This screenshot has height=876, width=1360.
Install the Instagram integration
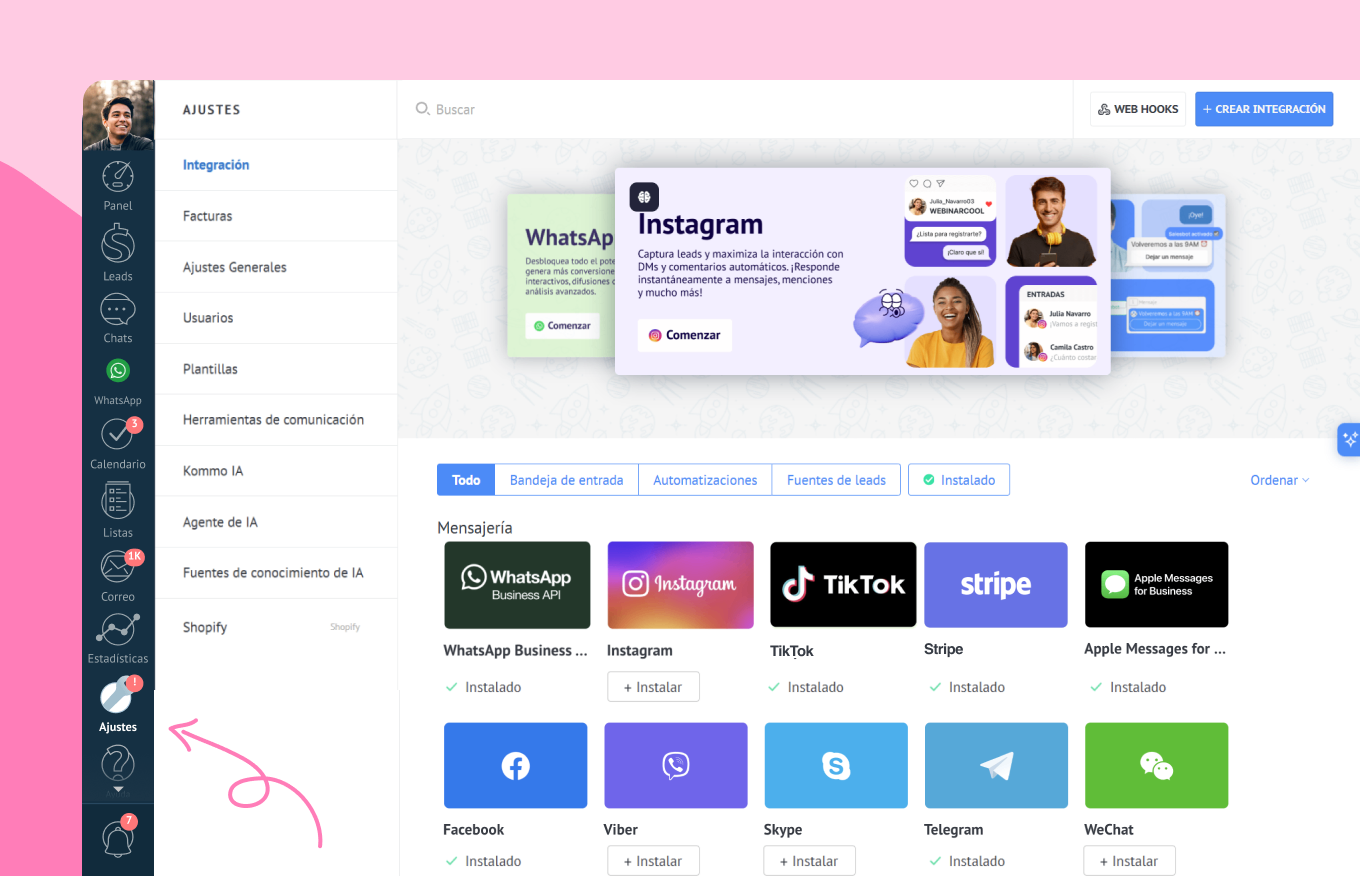pos(653,687)
